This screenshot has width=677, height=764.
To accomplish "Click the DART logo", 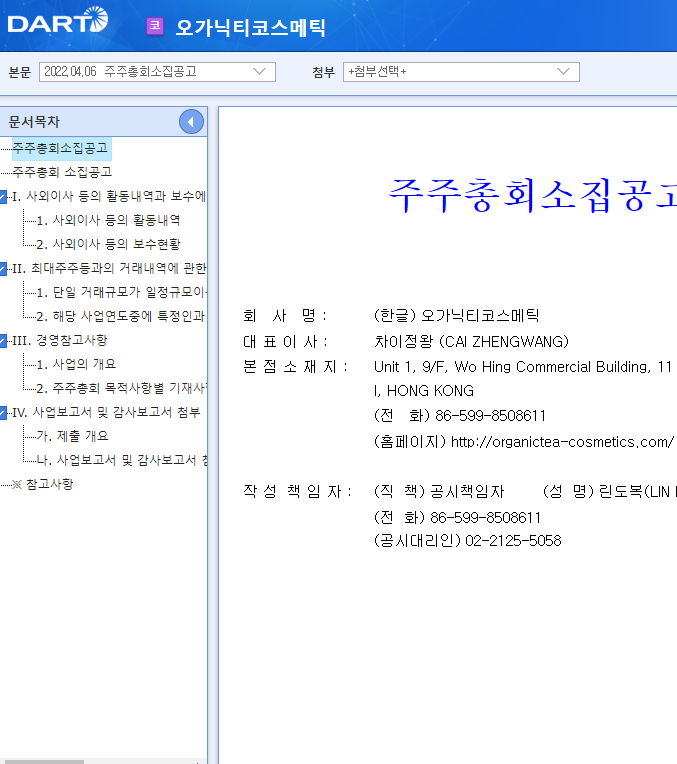I will click(x=58, y=20).
